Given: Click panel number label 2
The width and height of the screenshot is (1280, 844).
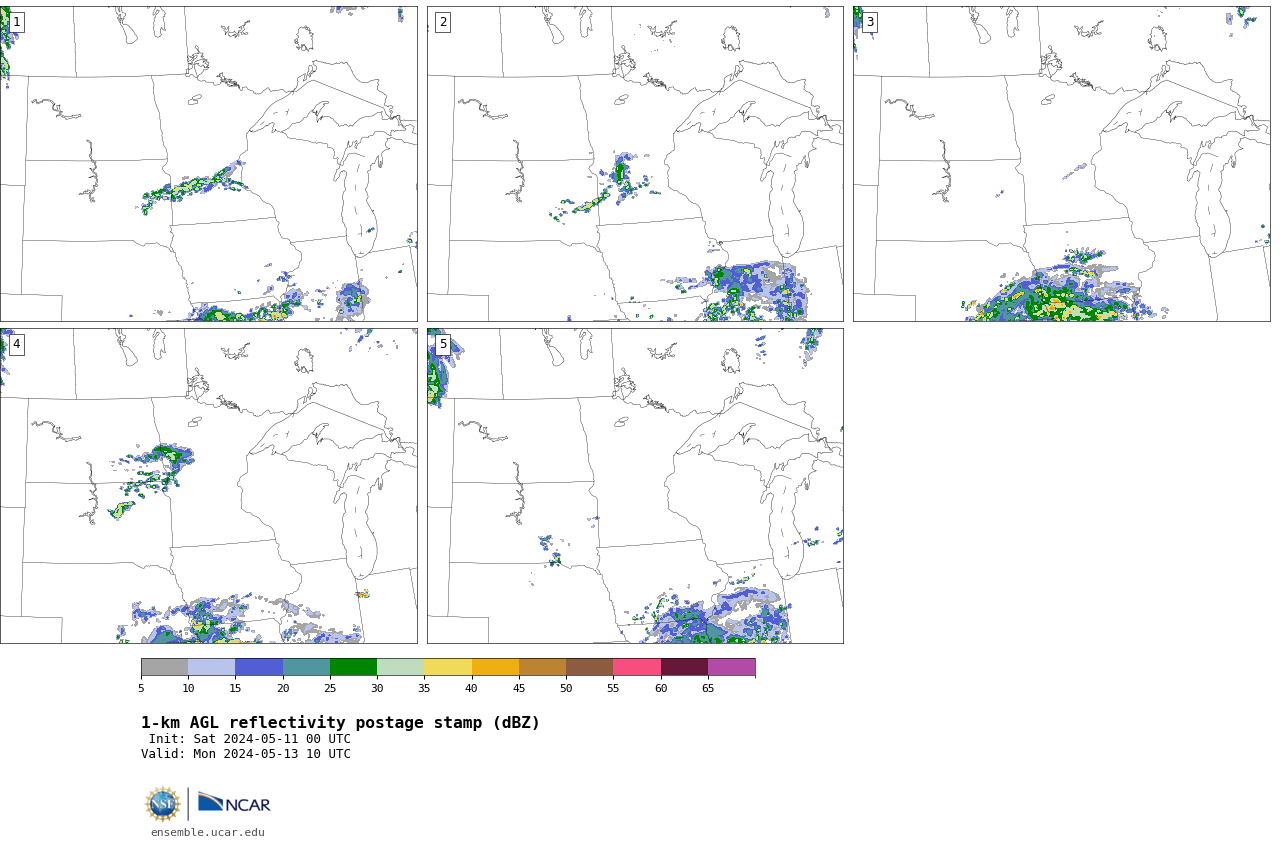Looking at the screenshot, I should click(x=443, y=22).
